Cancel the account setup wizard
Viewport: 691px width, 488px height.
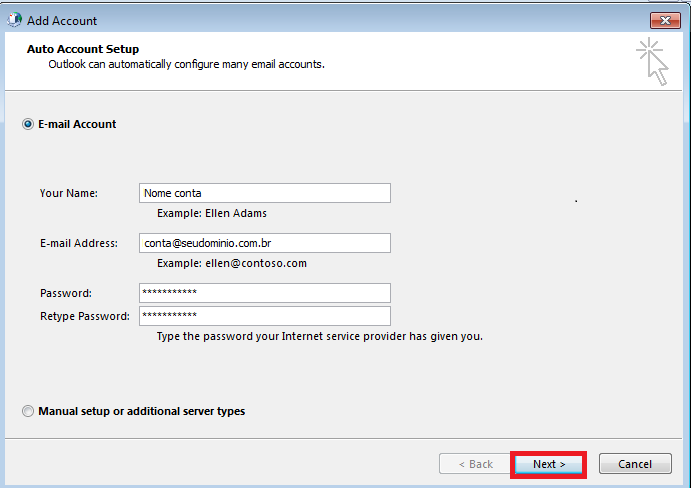(x=635, y=464)
